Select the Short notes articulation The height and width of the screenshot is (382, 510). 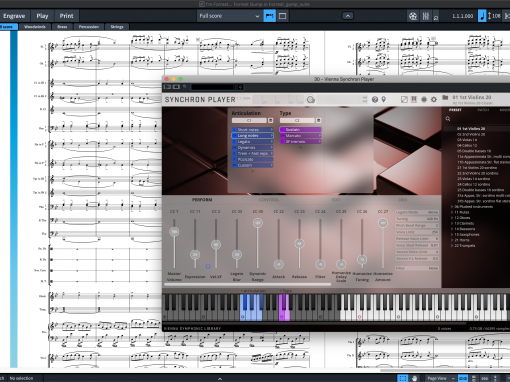pyautogui.click(x=253, y=130)
